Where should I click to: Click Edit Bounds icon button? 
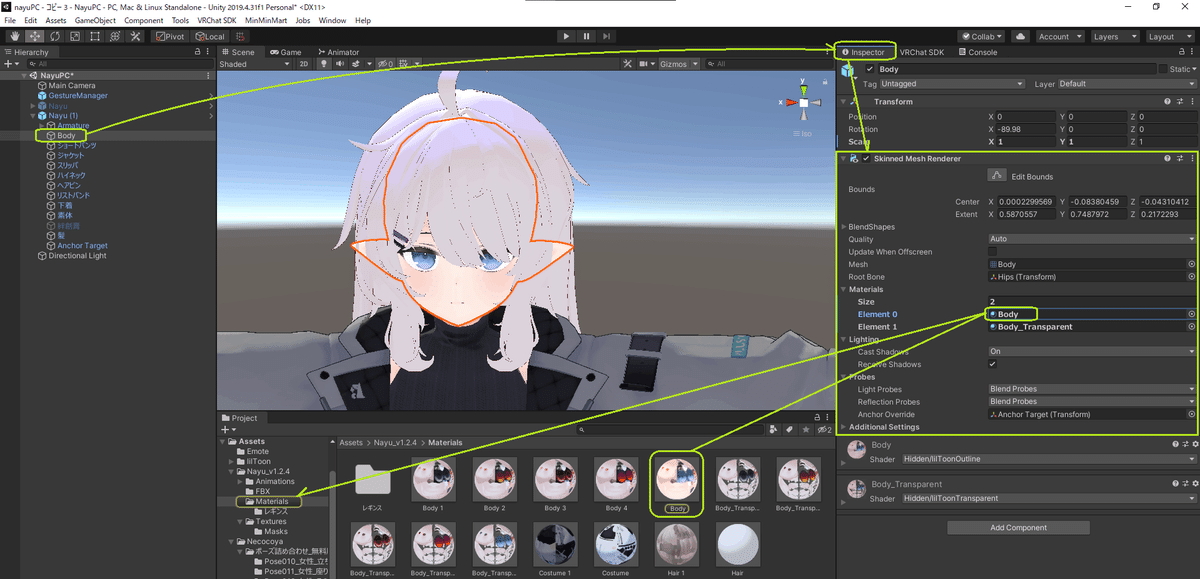(997, 176)
